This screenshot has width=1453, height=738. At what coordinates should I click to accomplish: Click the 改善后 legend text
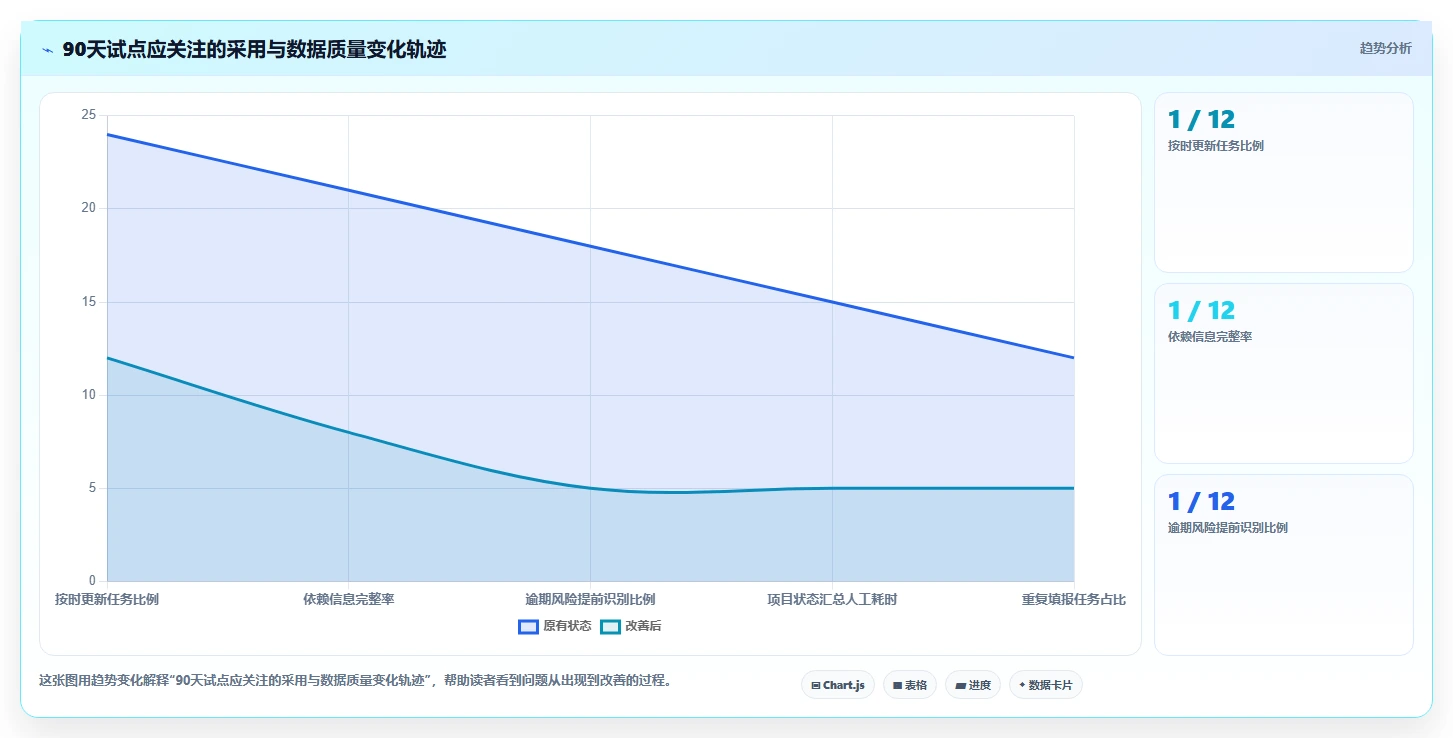coord(643,627)
